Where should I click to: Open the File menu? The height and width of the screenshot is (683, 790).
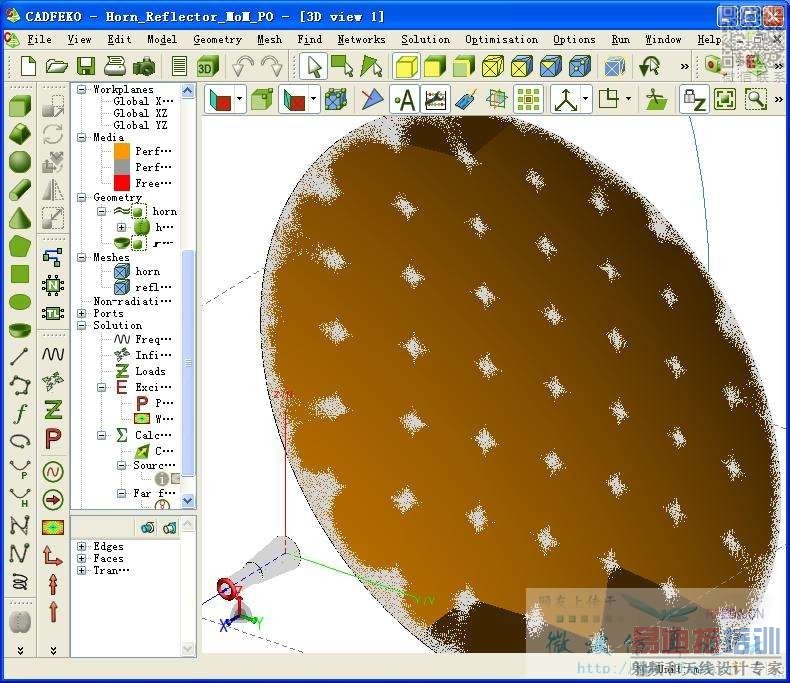point(39,39)
